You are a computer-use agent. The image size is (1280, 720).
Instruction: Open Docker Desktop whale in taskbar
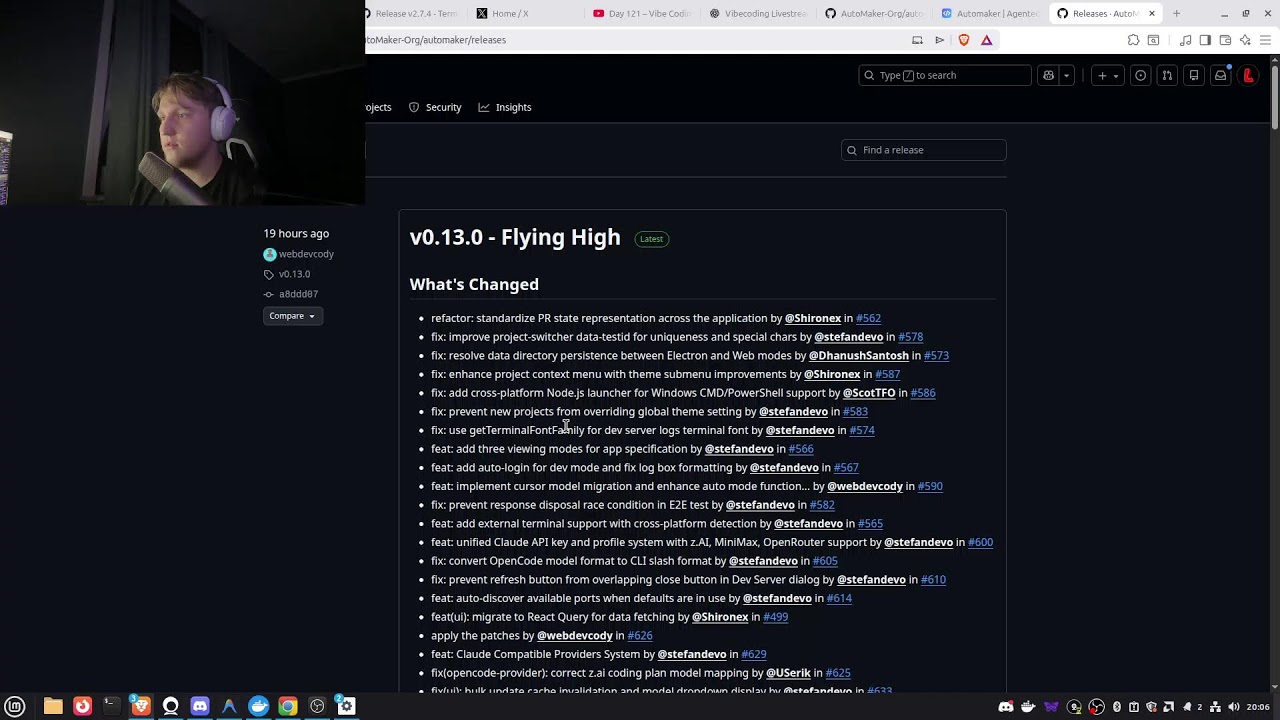[258, 706]
